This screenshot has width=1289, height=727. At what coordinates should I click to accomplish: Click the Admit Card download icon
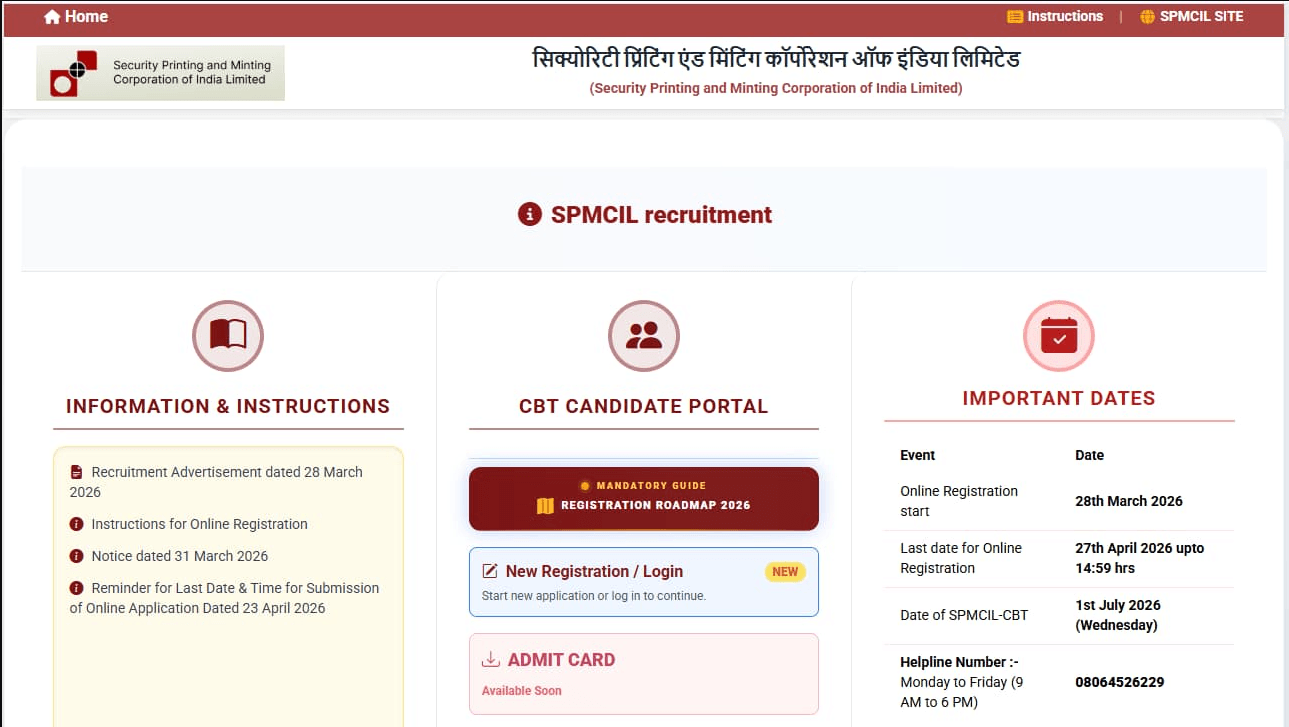coord(491,660)
